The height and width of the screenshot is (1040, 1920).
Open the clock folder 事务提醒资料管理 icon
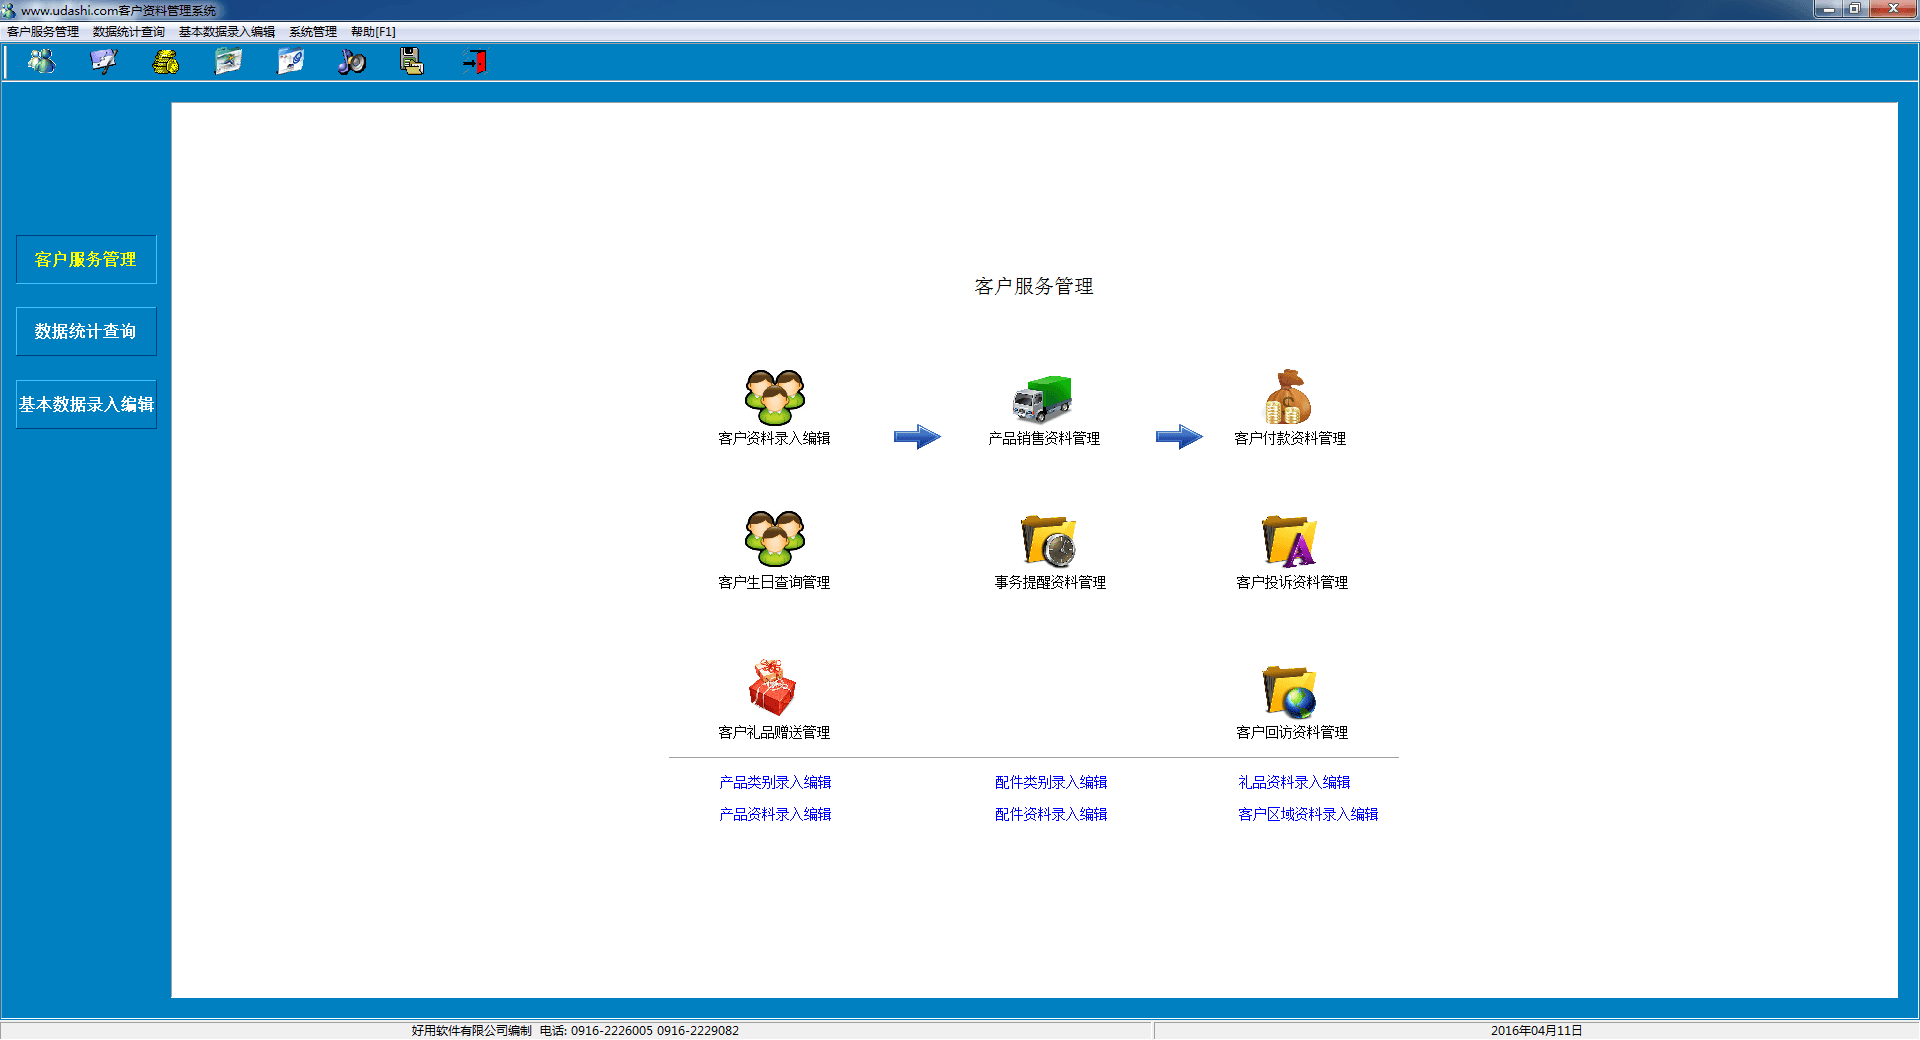(x=1048, y=541)
